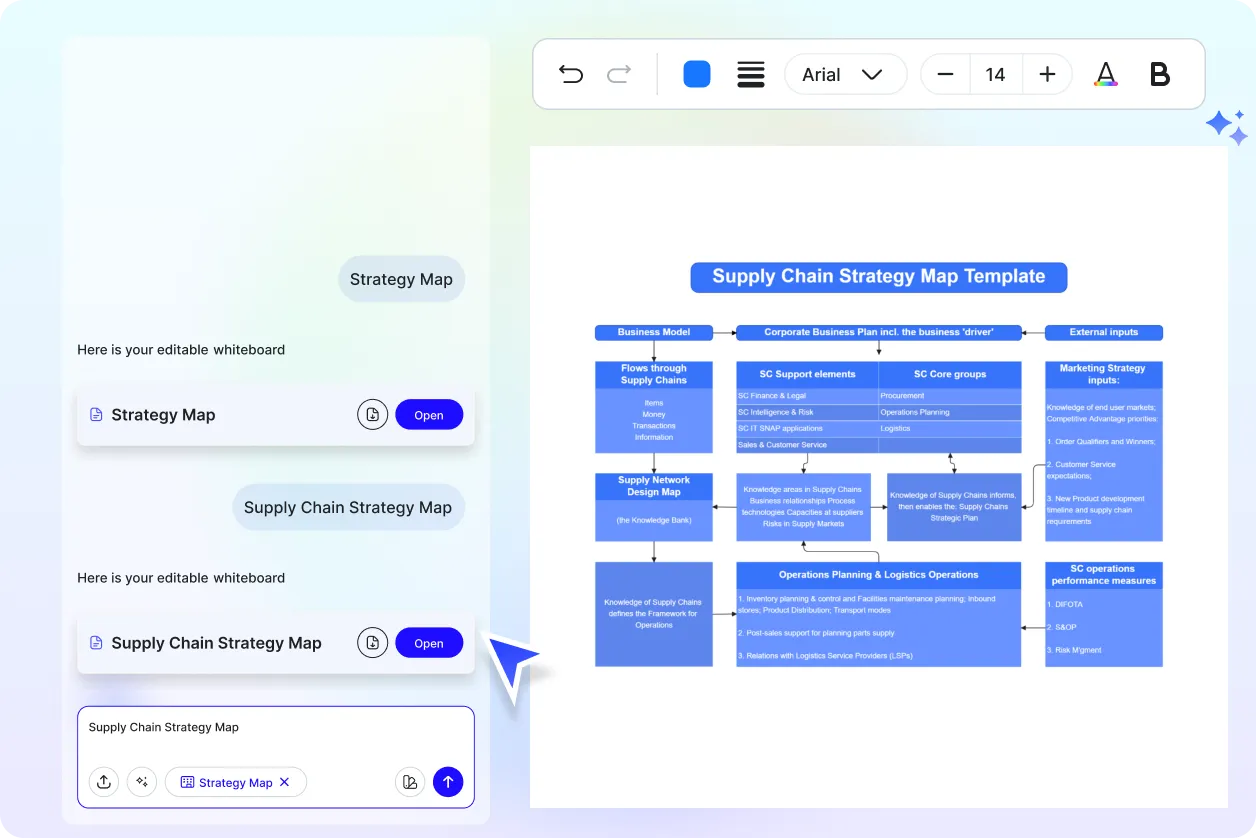This screenshot has height=838, width=1256.
Task: Select the External inputs box
Action: 1104,332
